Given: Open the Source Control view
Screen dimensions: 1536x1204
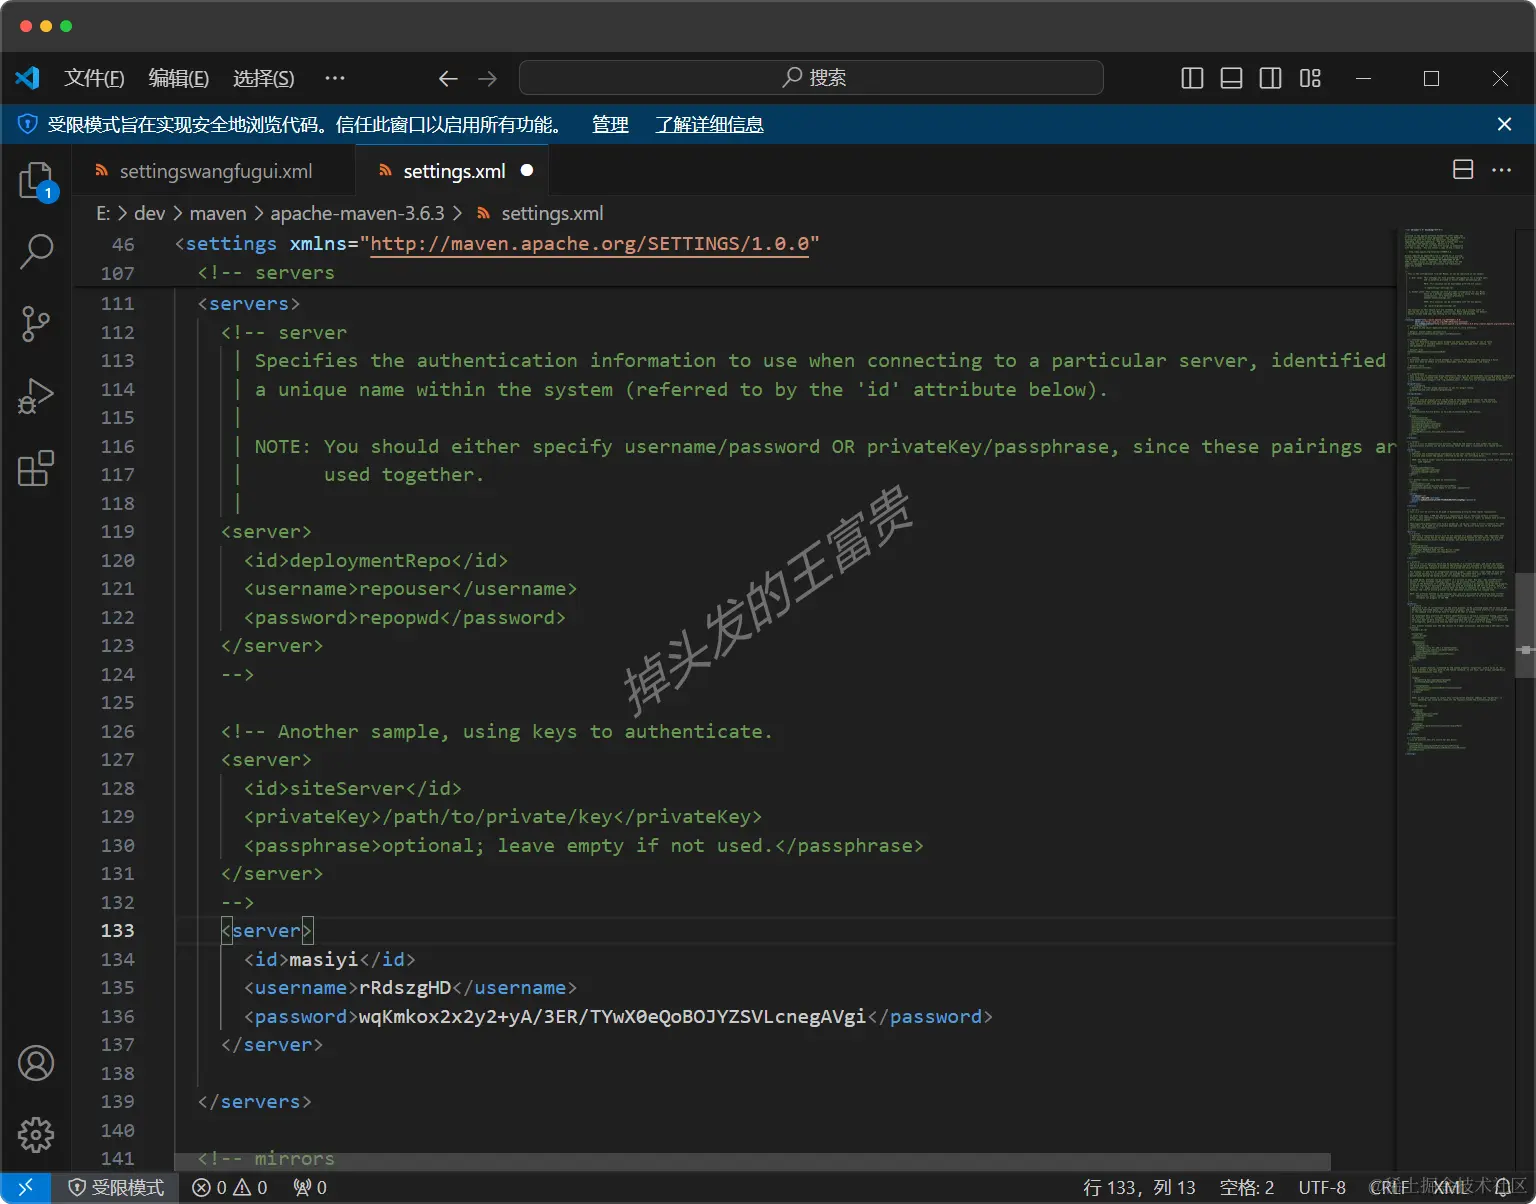Looking at the screenshot, I should [x=36, y=324].
